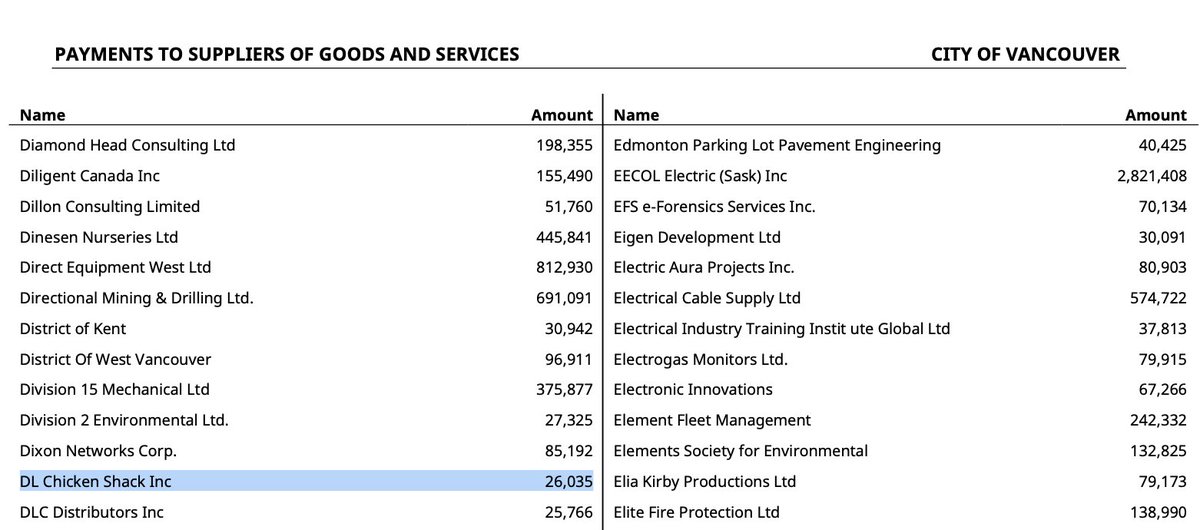Click the amount 37,813
Image resolution: width=1200 pixels, height=530 pixels.
pos(1162,328)
